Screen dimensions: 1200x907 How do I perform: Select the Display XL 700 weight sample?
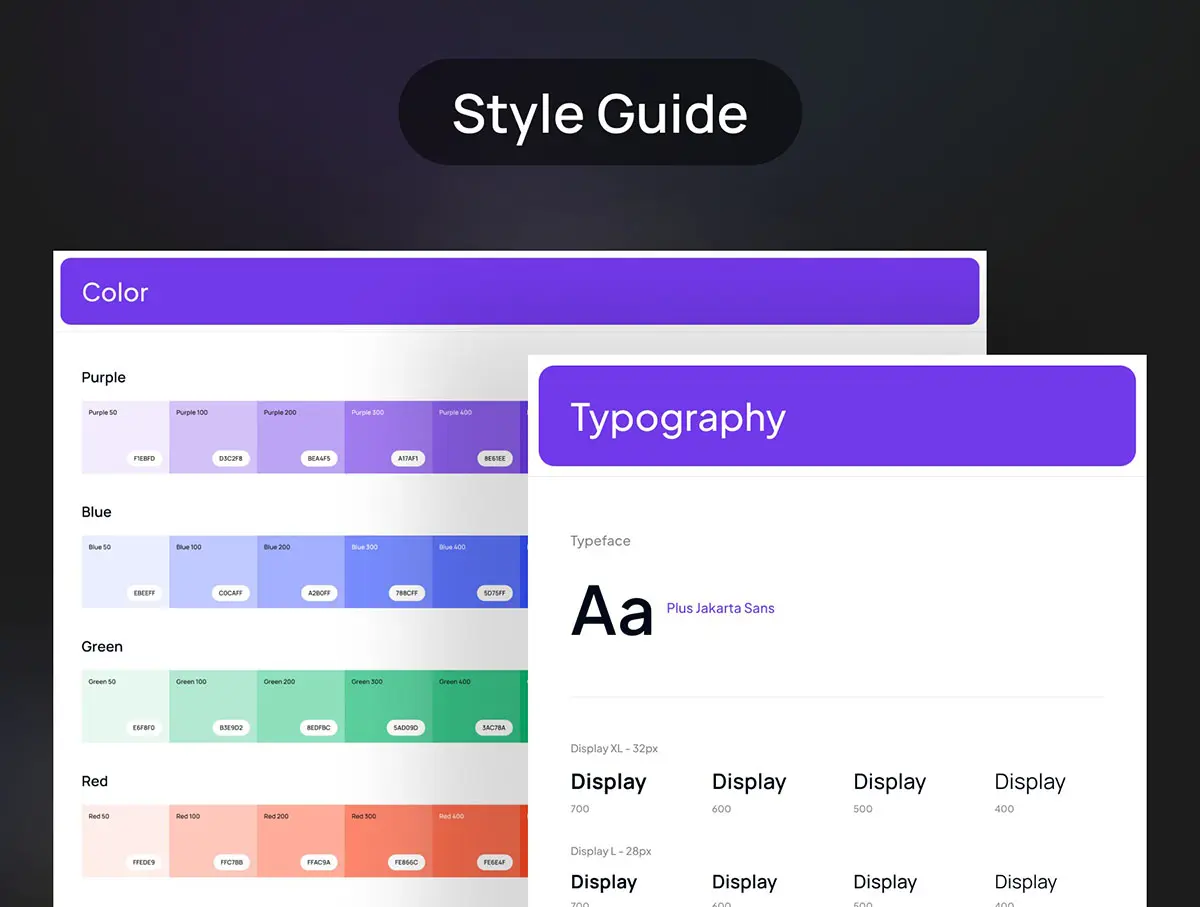click(608, 782)
